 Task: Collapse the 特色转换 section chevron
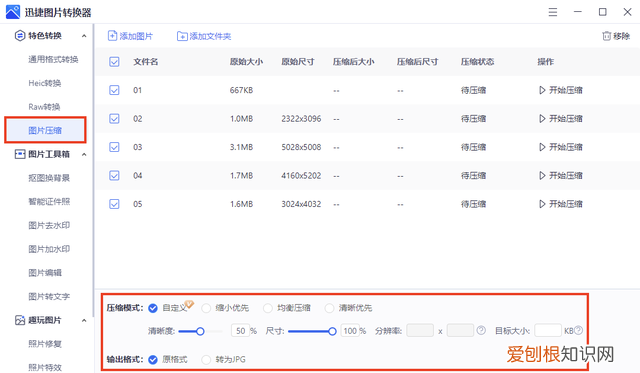[84, 36]
